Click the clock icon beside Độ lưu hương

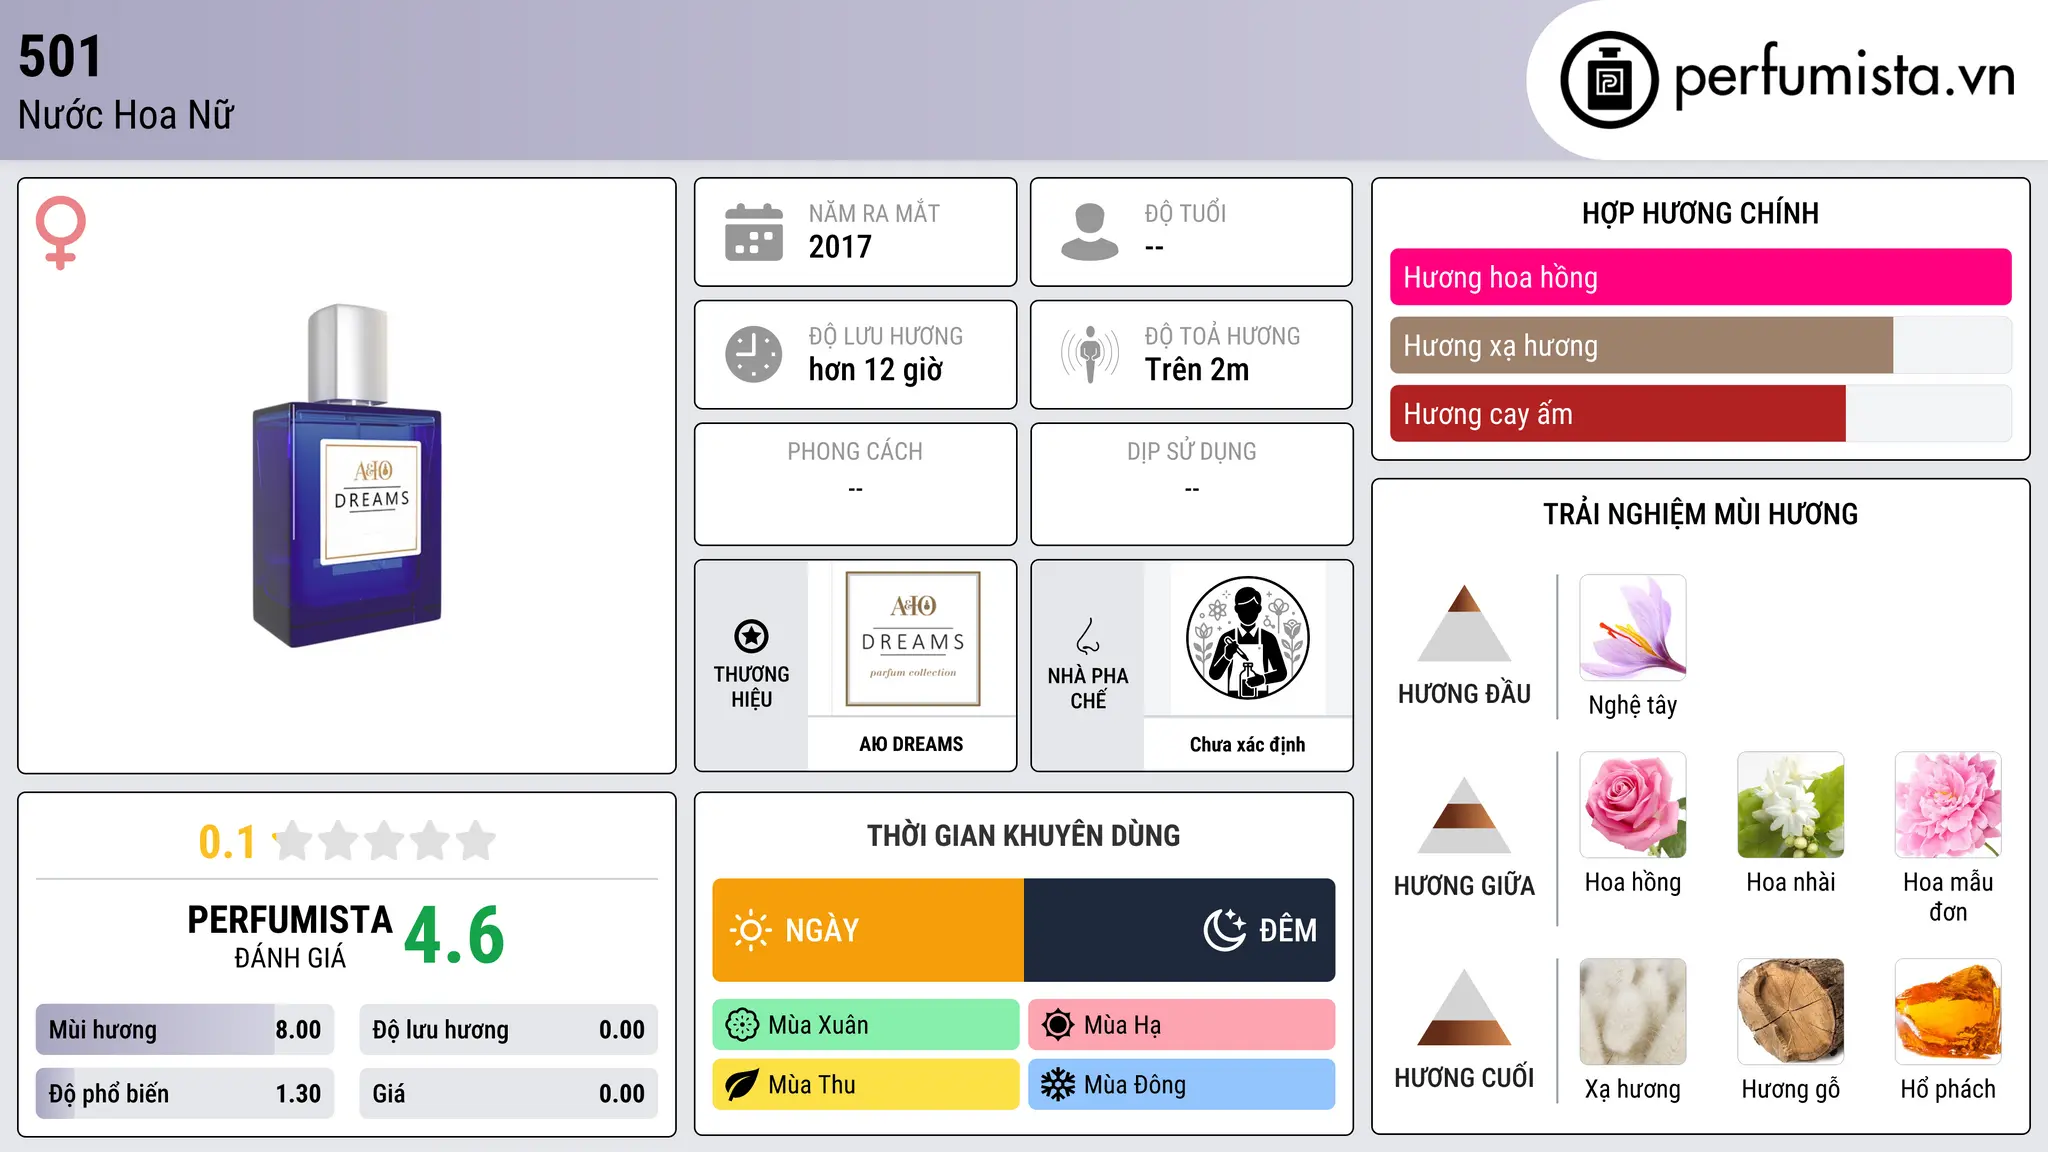tap(754, 354)
